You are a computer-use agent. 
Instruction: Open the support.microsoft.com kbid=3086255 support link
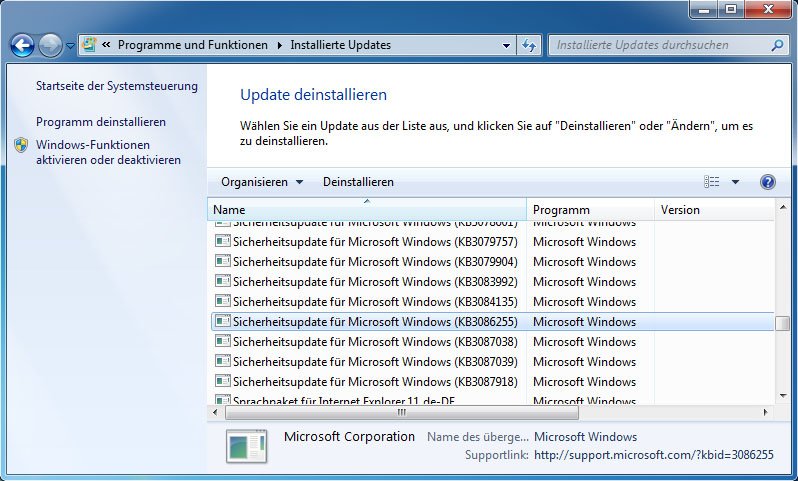pyautogui.click(x=653, y=455)
